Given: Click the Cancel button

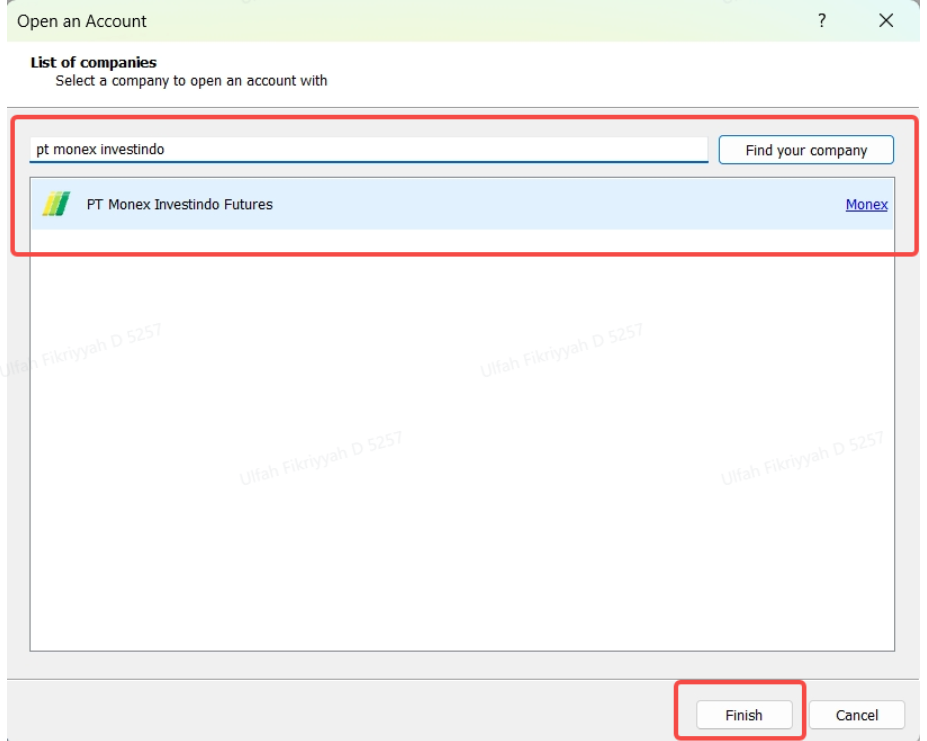Looking at the screenshot, I should [x=857, y=715].
